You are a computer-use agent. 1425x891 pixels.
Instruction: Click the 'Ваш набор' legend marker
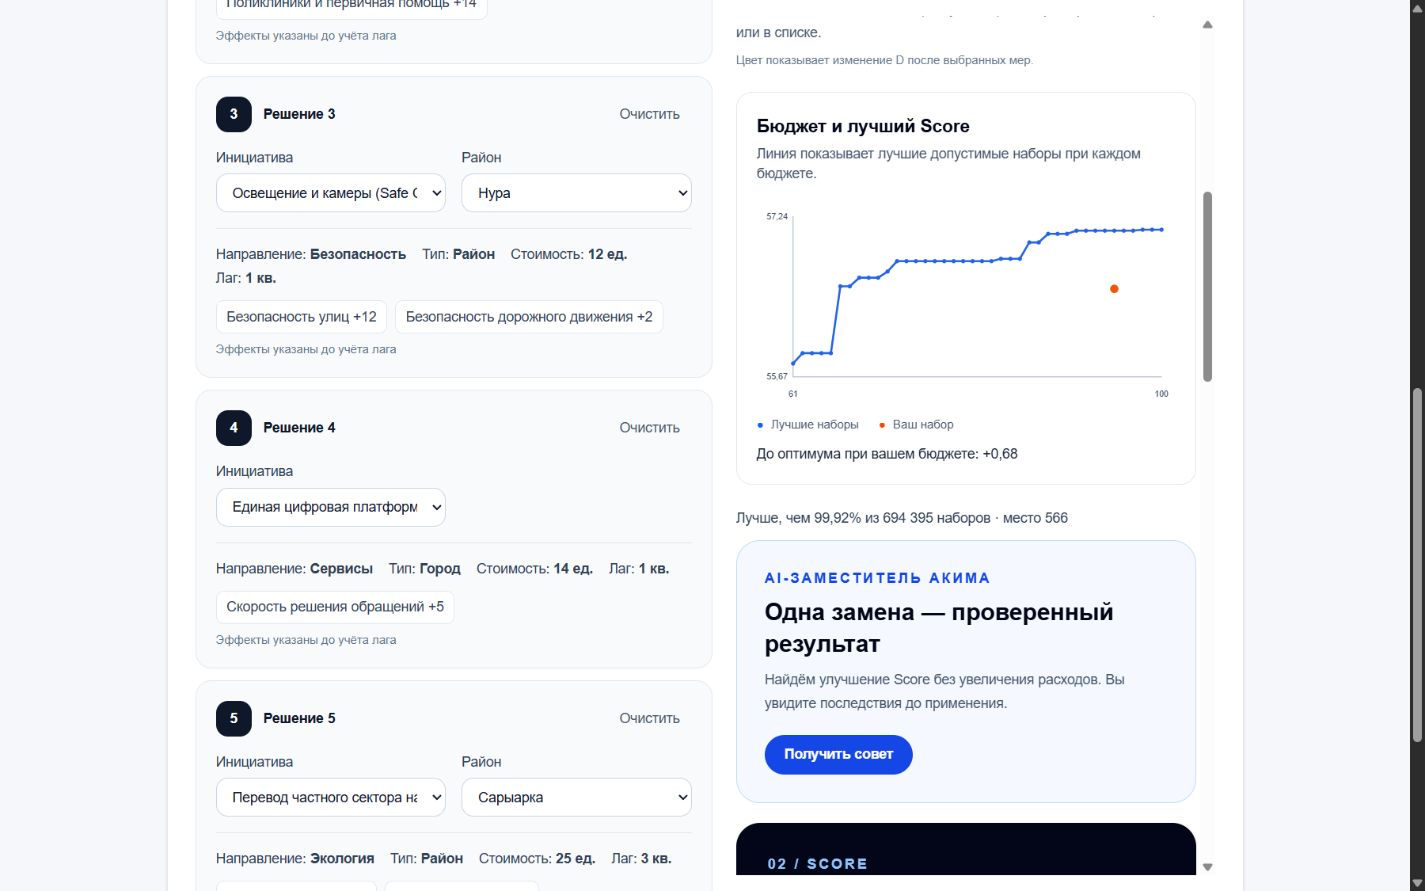[882, 425]
